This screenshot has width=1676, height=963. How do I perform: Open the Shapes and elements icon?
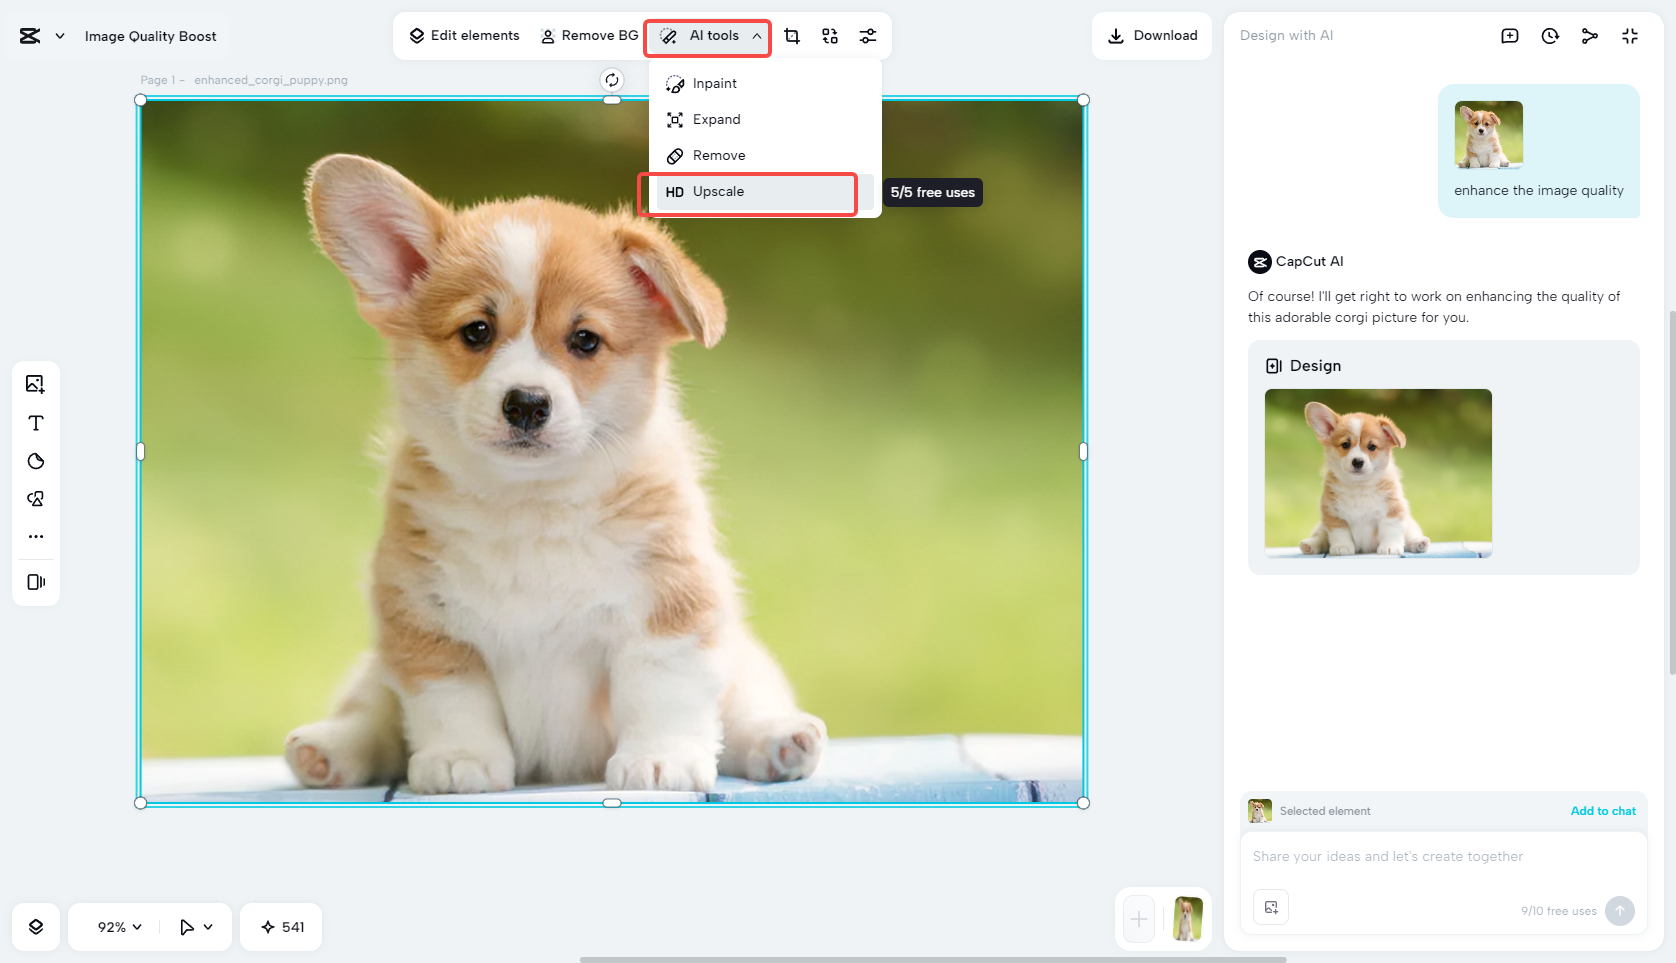tap(35, 498)
